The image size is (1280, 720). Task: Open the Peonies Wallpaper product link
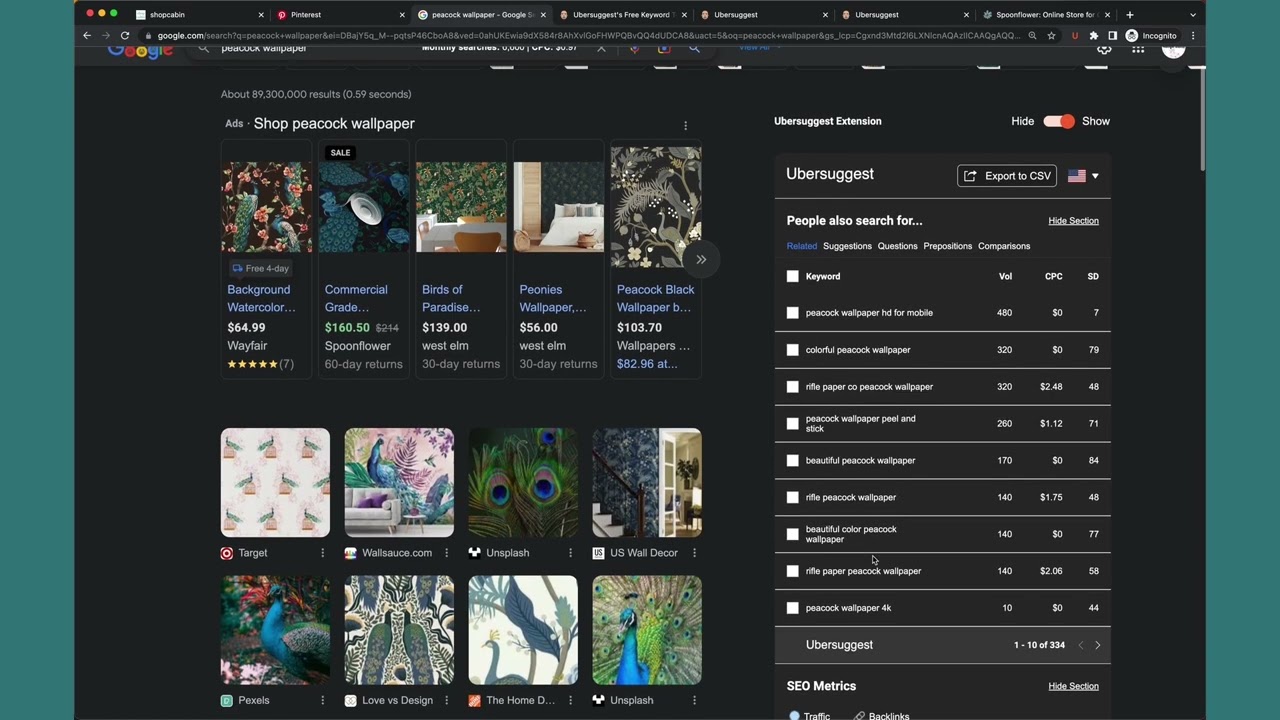(553, 298)
